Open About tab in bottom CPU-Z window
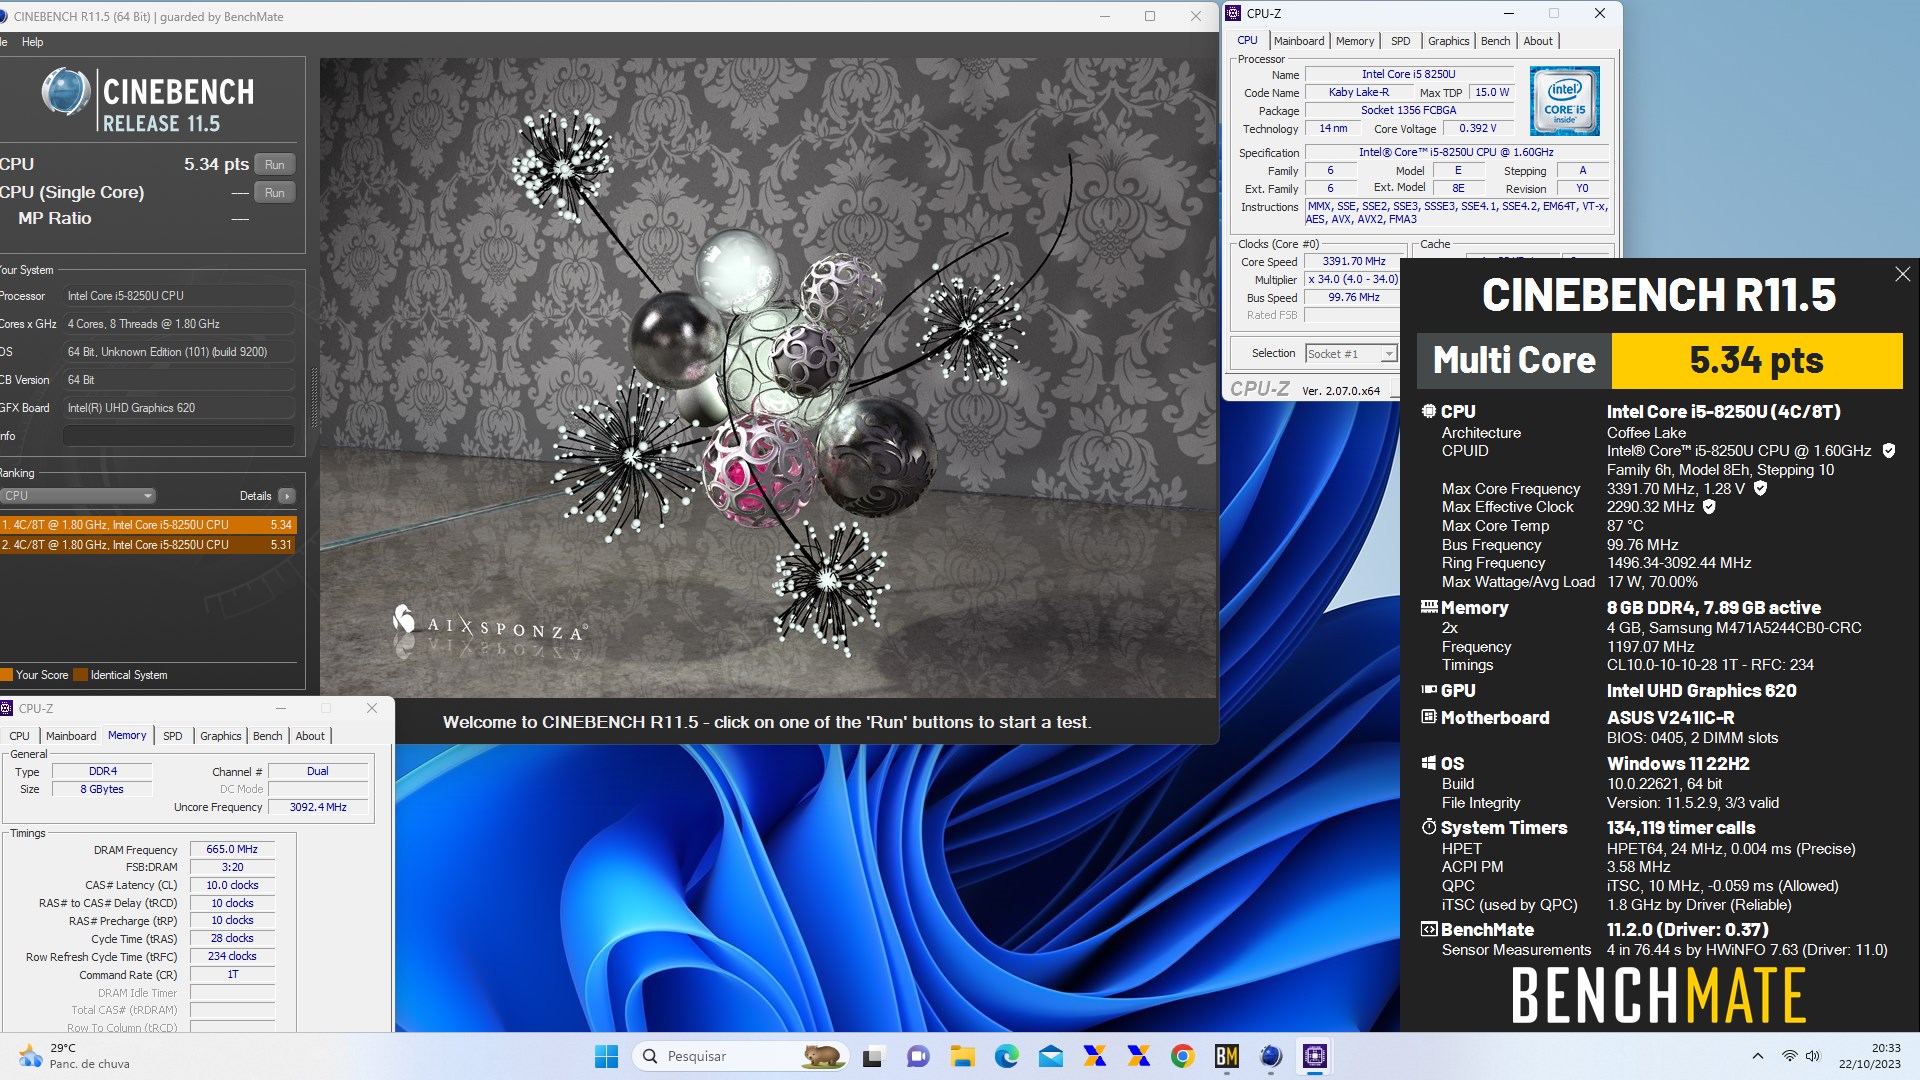Image resolution: width=1920 pixels, height=1080 pixels. click(310, 736)
